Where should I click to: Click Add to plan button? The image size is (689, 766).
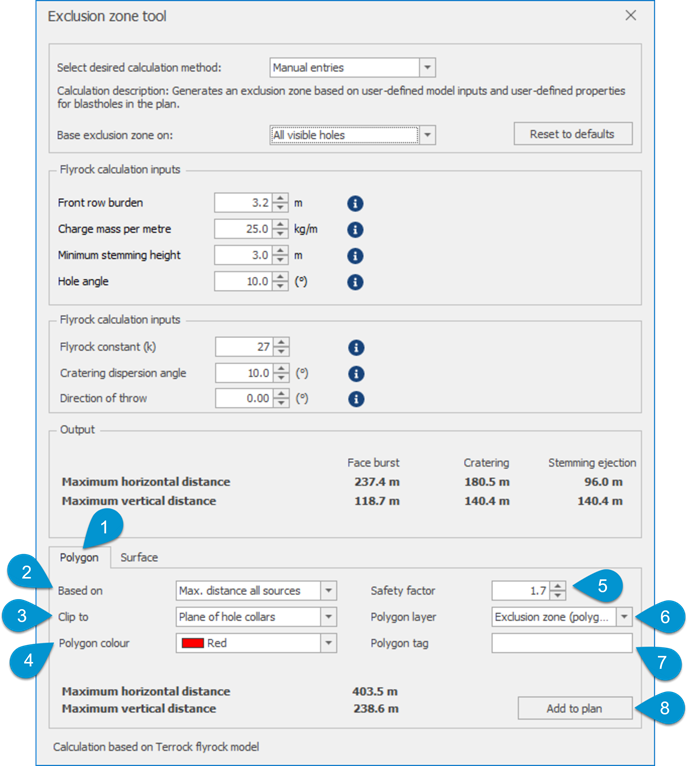click(x=575, y=708)
